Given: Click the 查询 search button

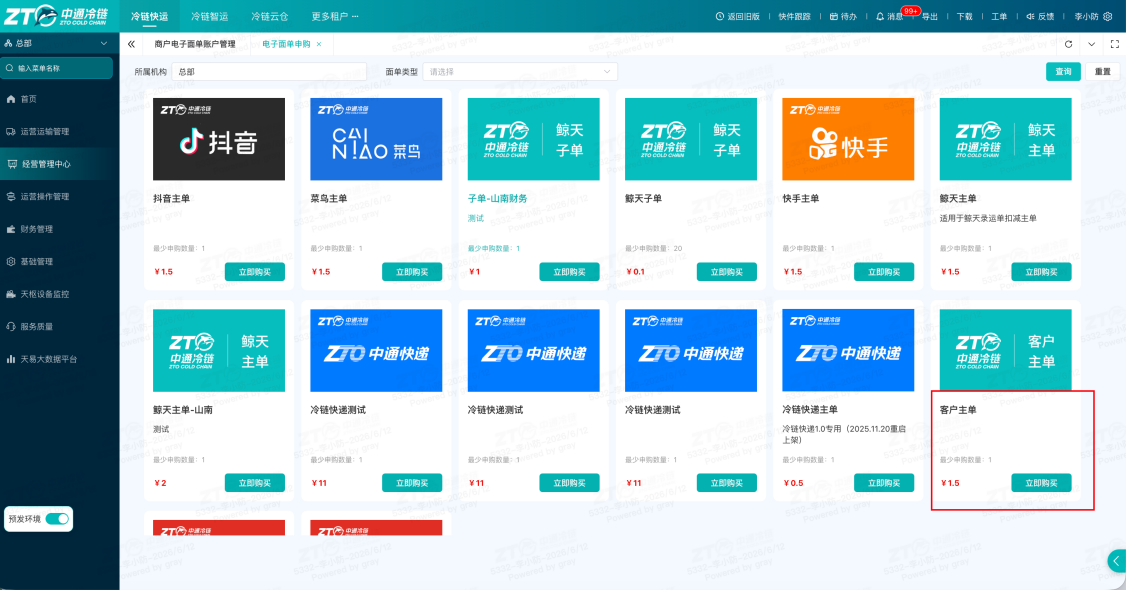Looking at the screenshot, I should coord(1063,72).
